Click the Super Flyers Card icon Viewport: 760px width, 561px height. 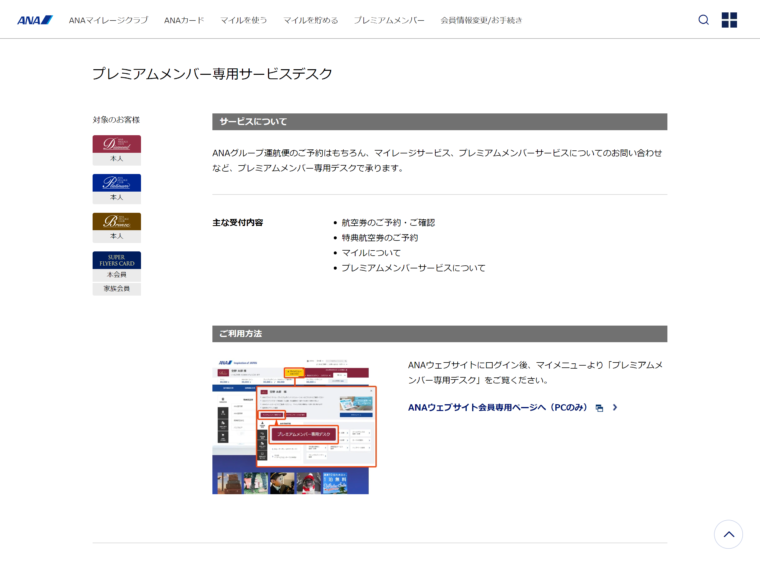coord(117,260)
